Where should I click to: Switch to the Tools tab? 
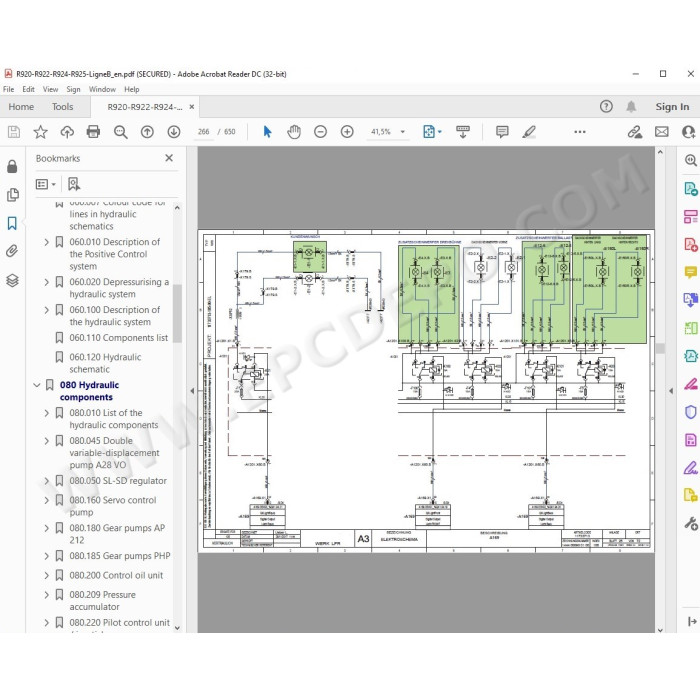click(x=62, y=107)
